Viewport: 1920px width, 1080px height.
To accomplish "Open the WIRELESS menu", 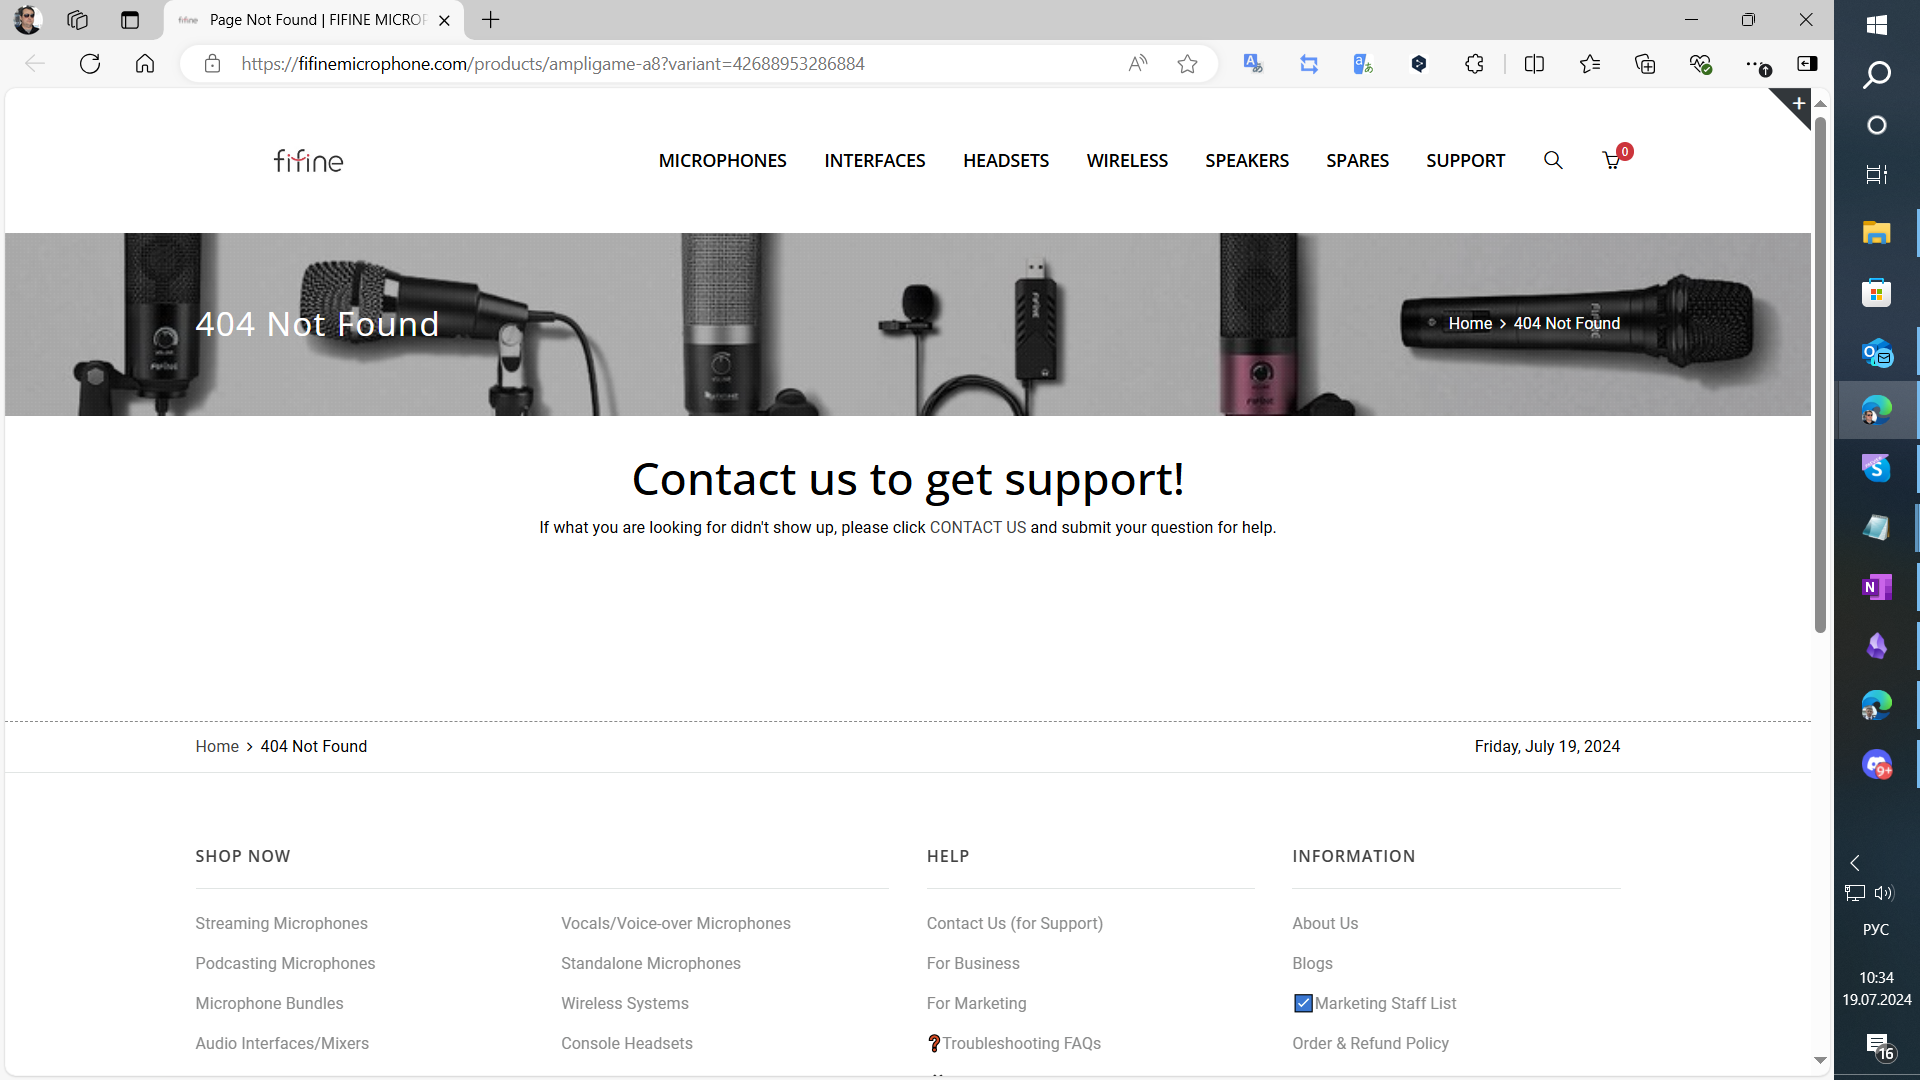I will pyautogui.click(x=1127, y=161).
